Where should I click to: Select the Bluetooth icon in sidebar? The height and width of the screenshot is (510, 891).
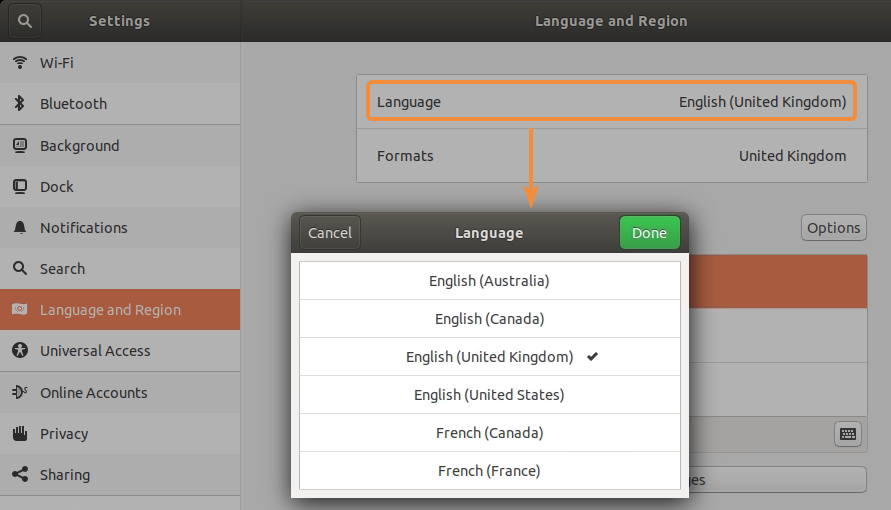20,103
